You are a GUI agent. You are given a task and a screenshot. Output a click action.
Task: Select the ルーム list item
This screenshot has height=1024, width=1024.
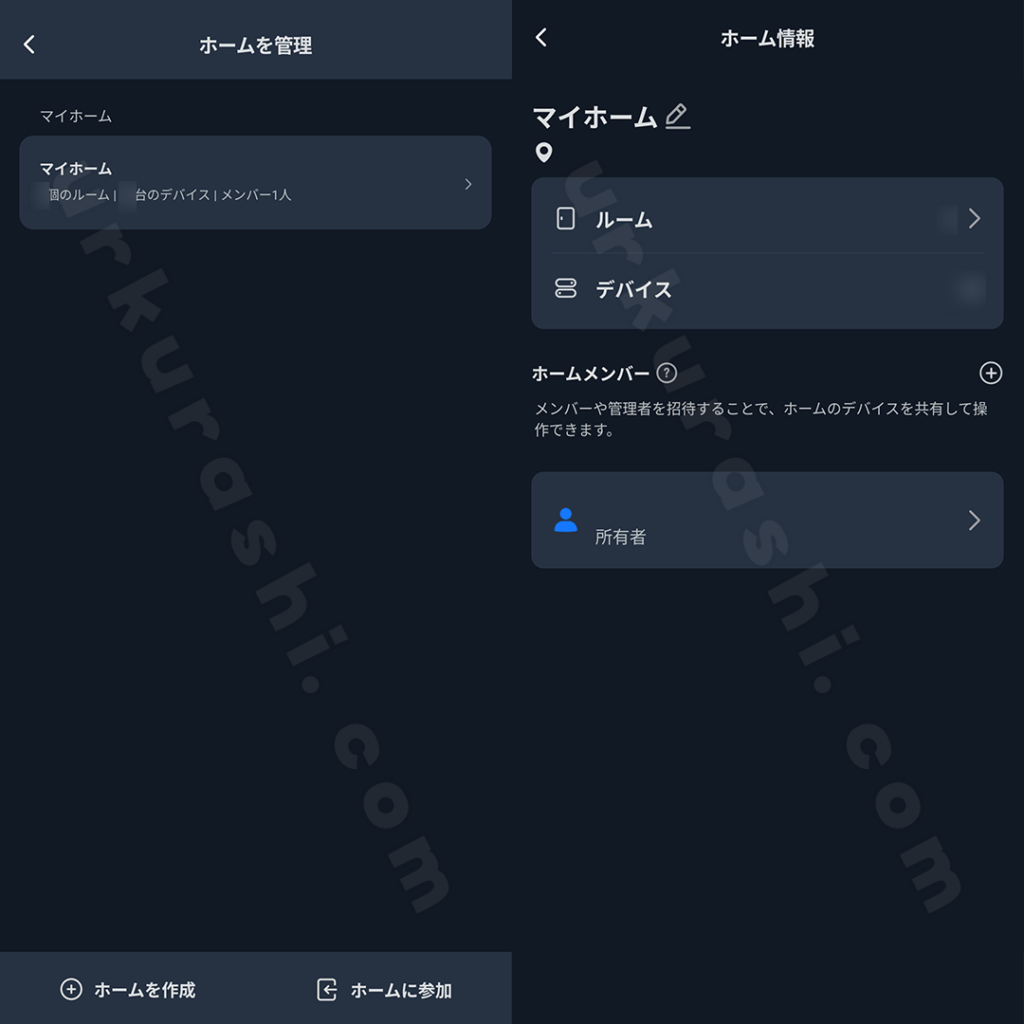point(767,219)
